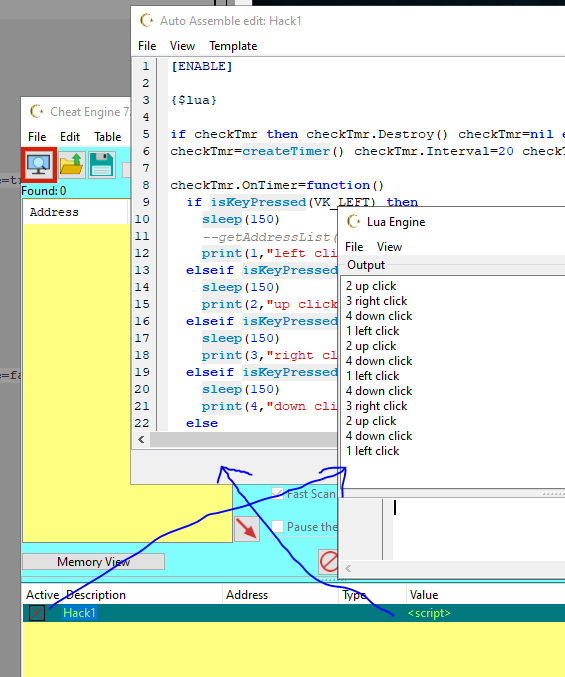Toggle the Fast Scan checkbox
The height and width of the screenshot is (677, 565).
(x=278, y=494)
